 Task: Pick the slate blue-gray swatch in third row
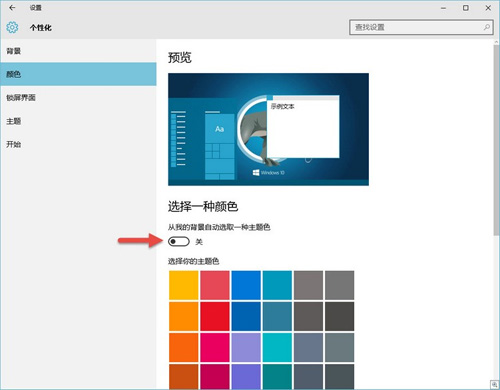tap(308, 348)
